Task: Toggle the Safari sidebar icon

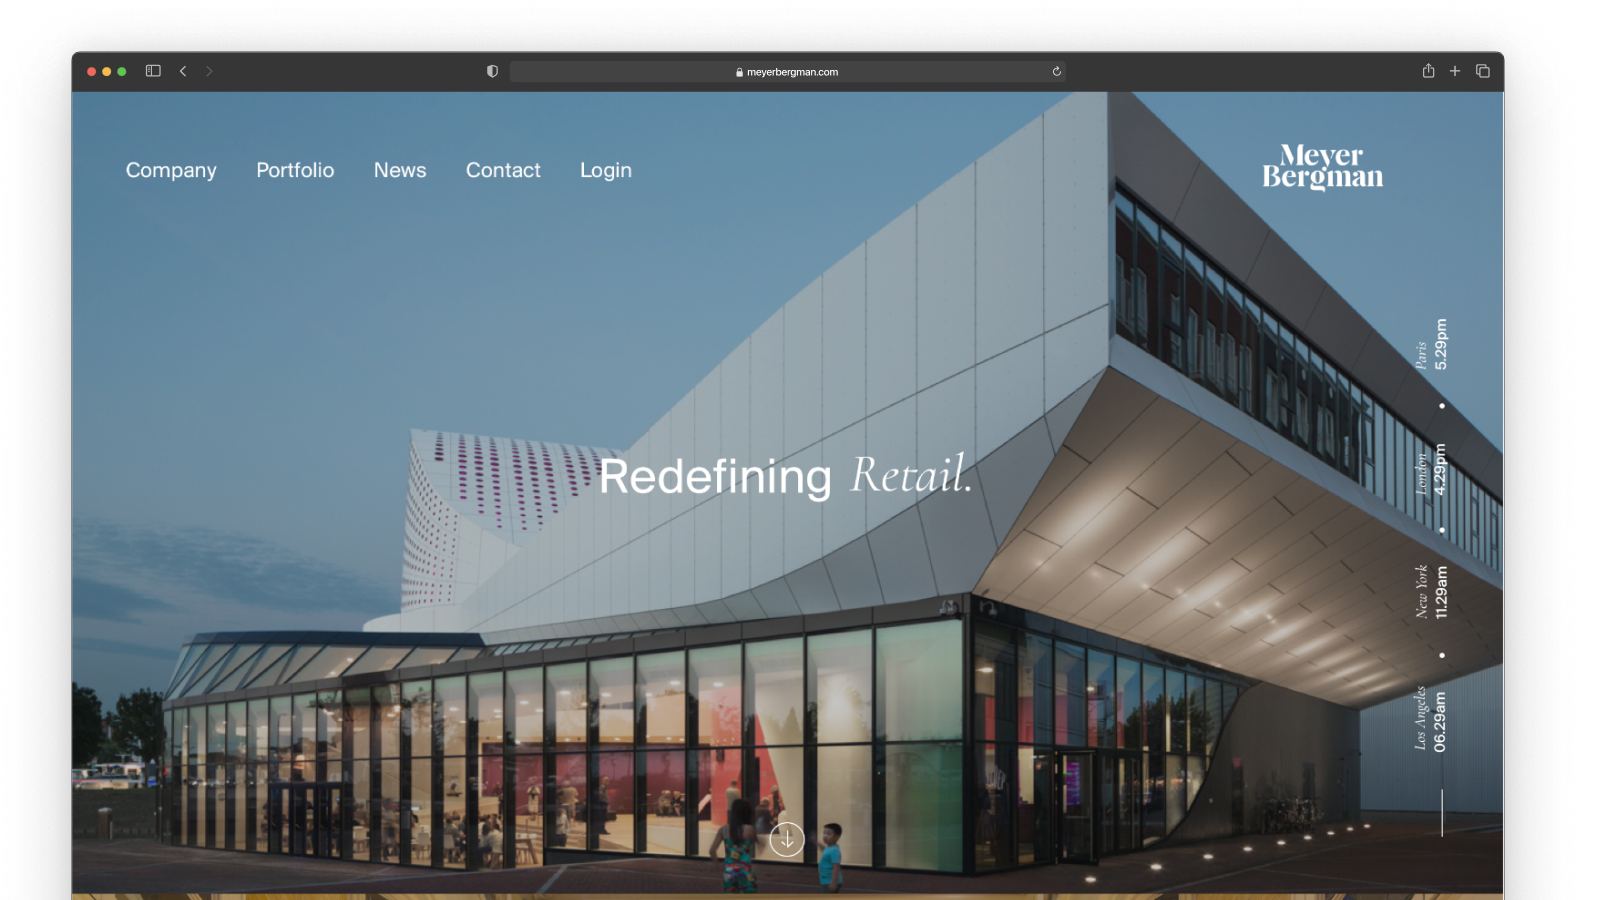Action: point(153,71)
